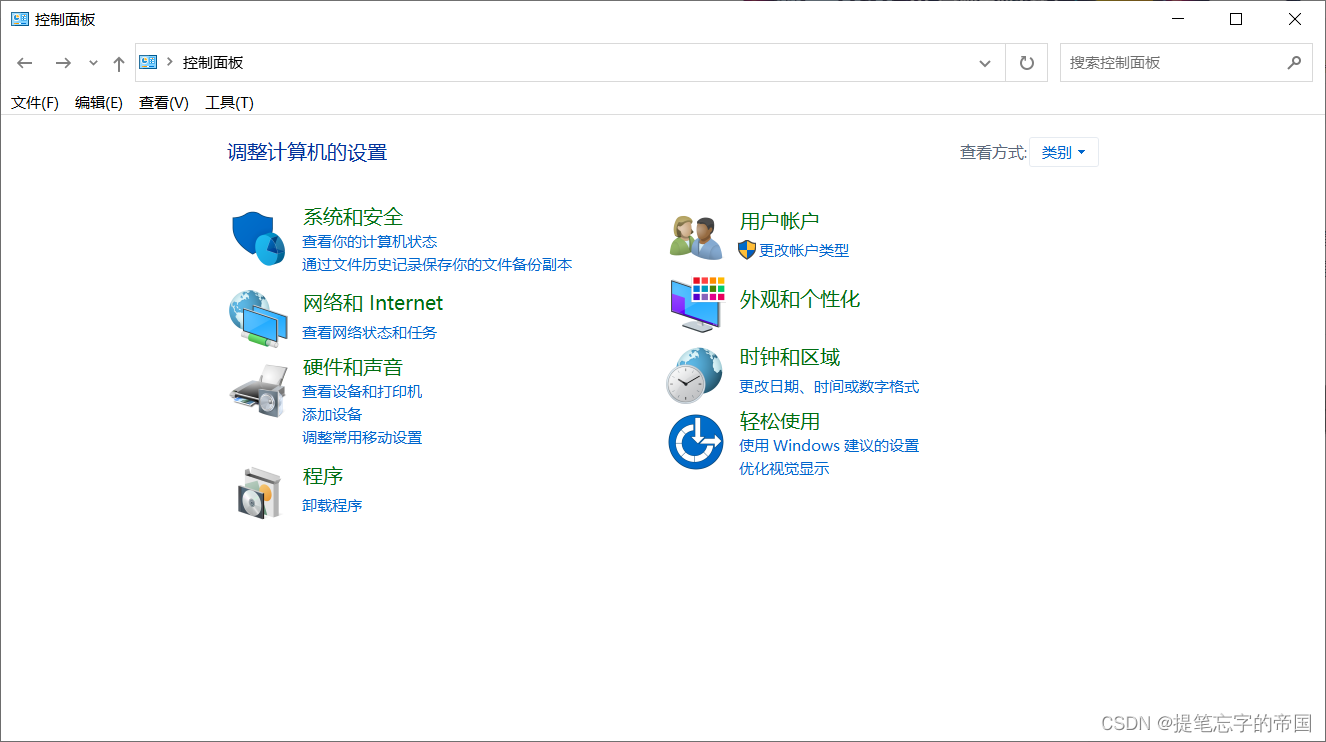
Task: Click 使用 Windows 建议的设置 link
Action: pos(829,446)
